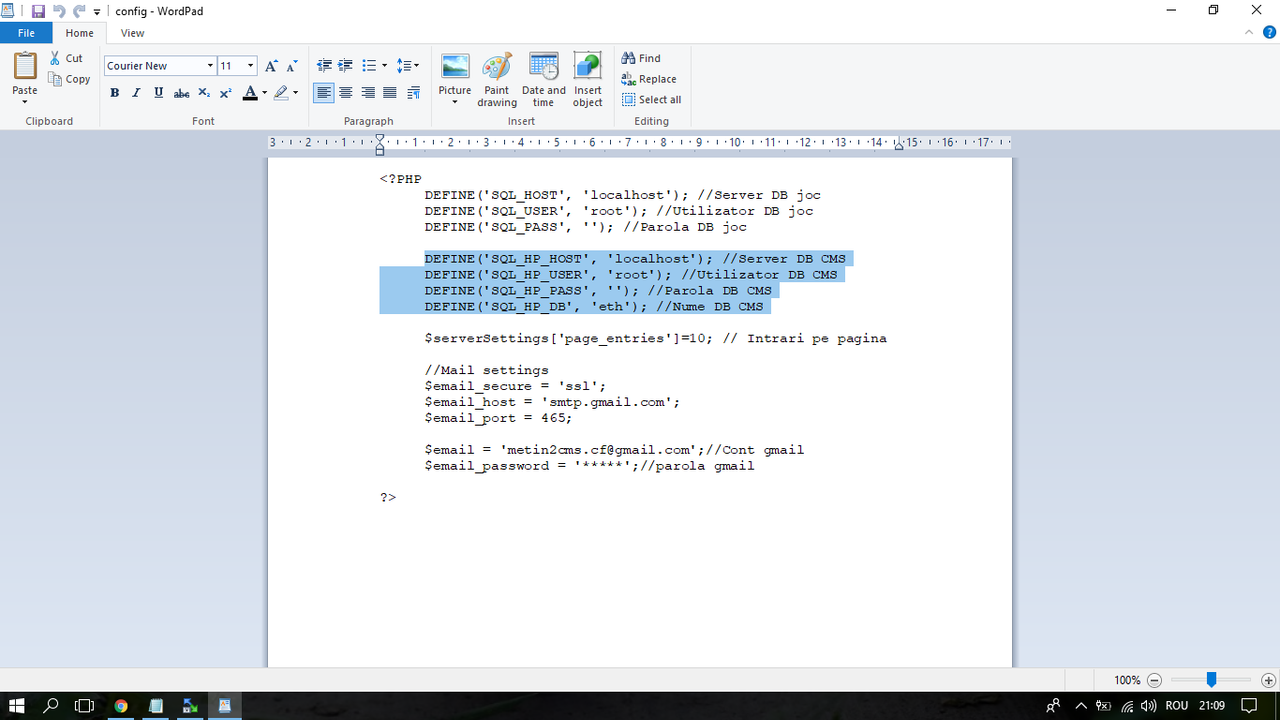Screen dimensions: 1280x720
Task: Select the Home ribbon tab
Action: 80,33
